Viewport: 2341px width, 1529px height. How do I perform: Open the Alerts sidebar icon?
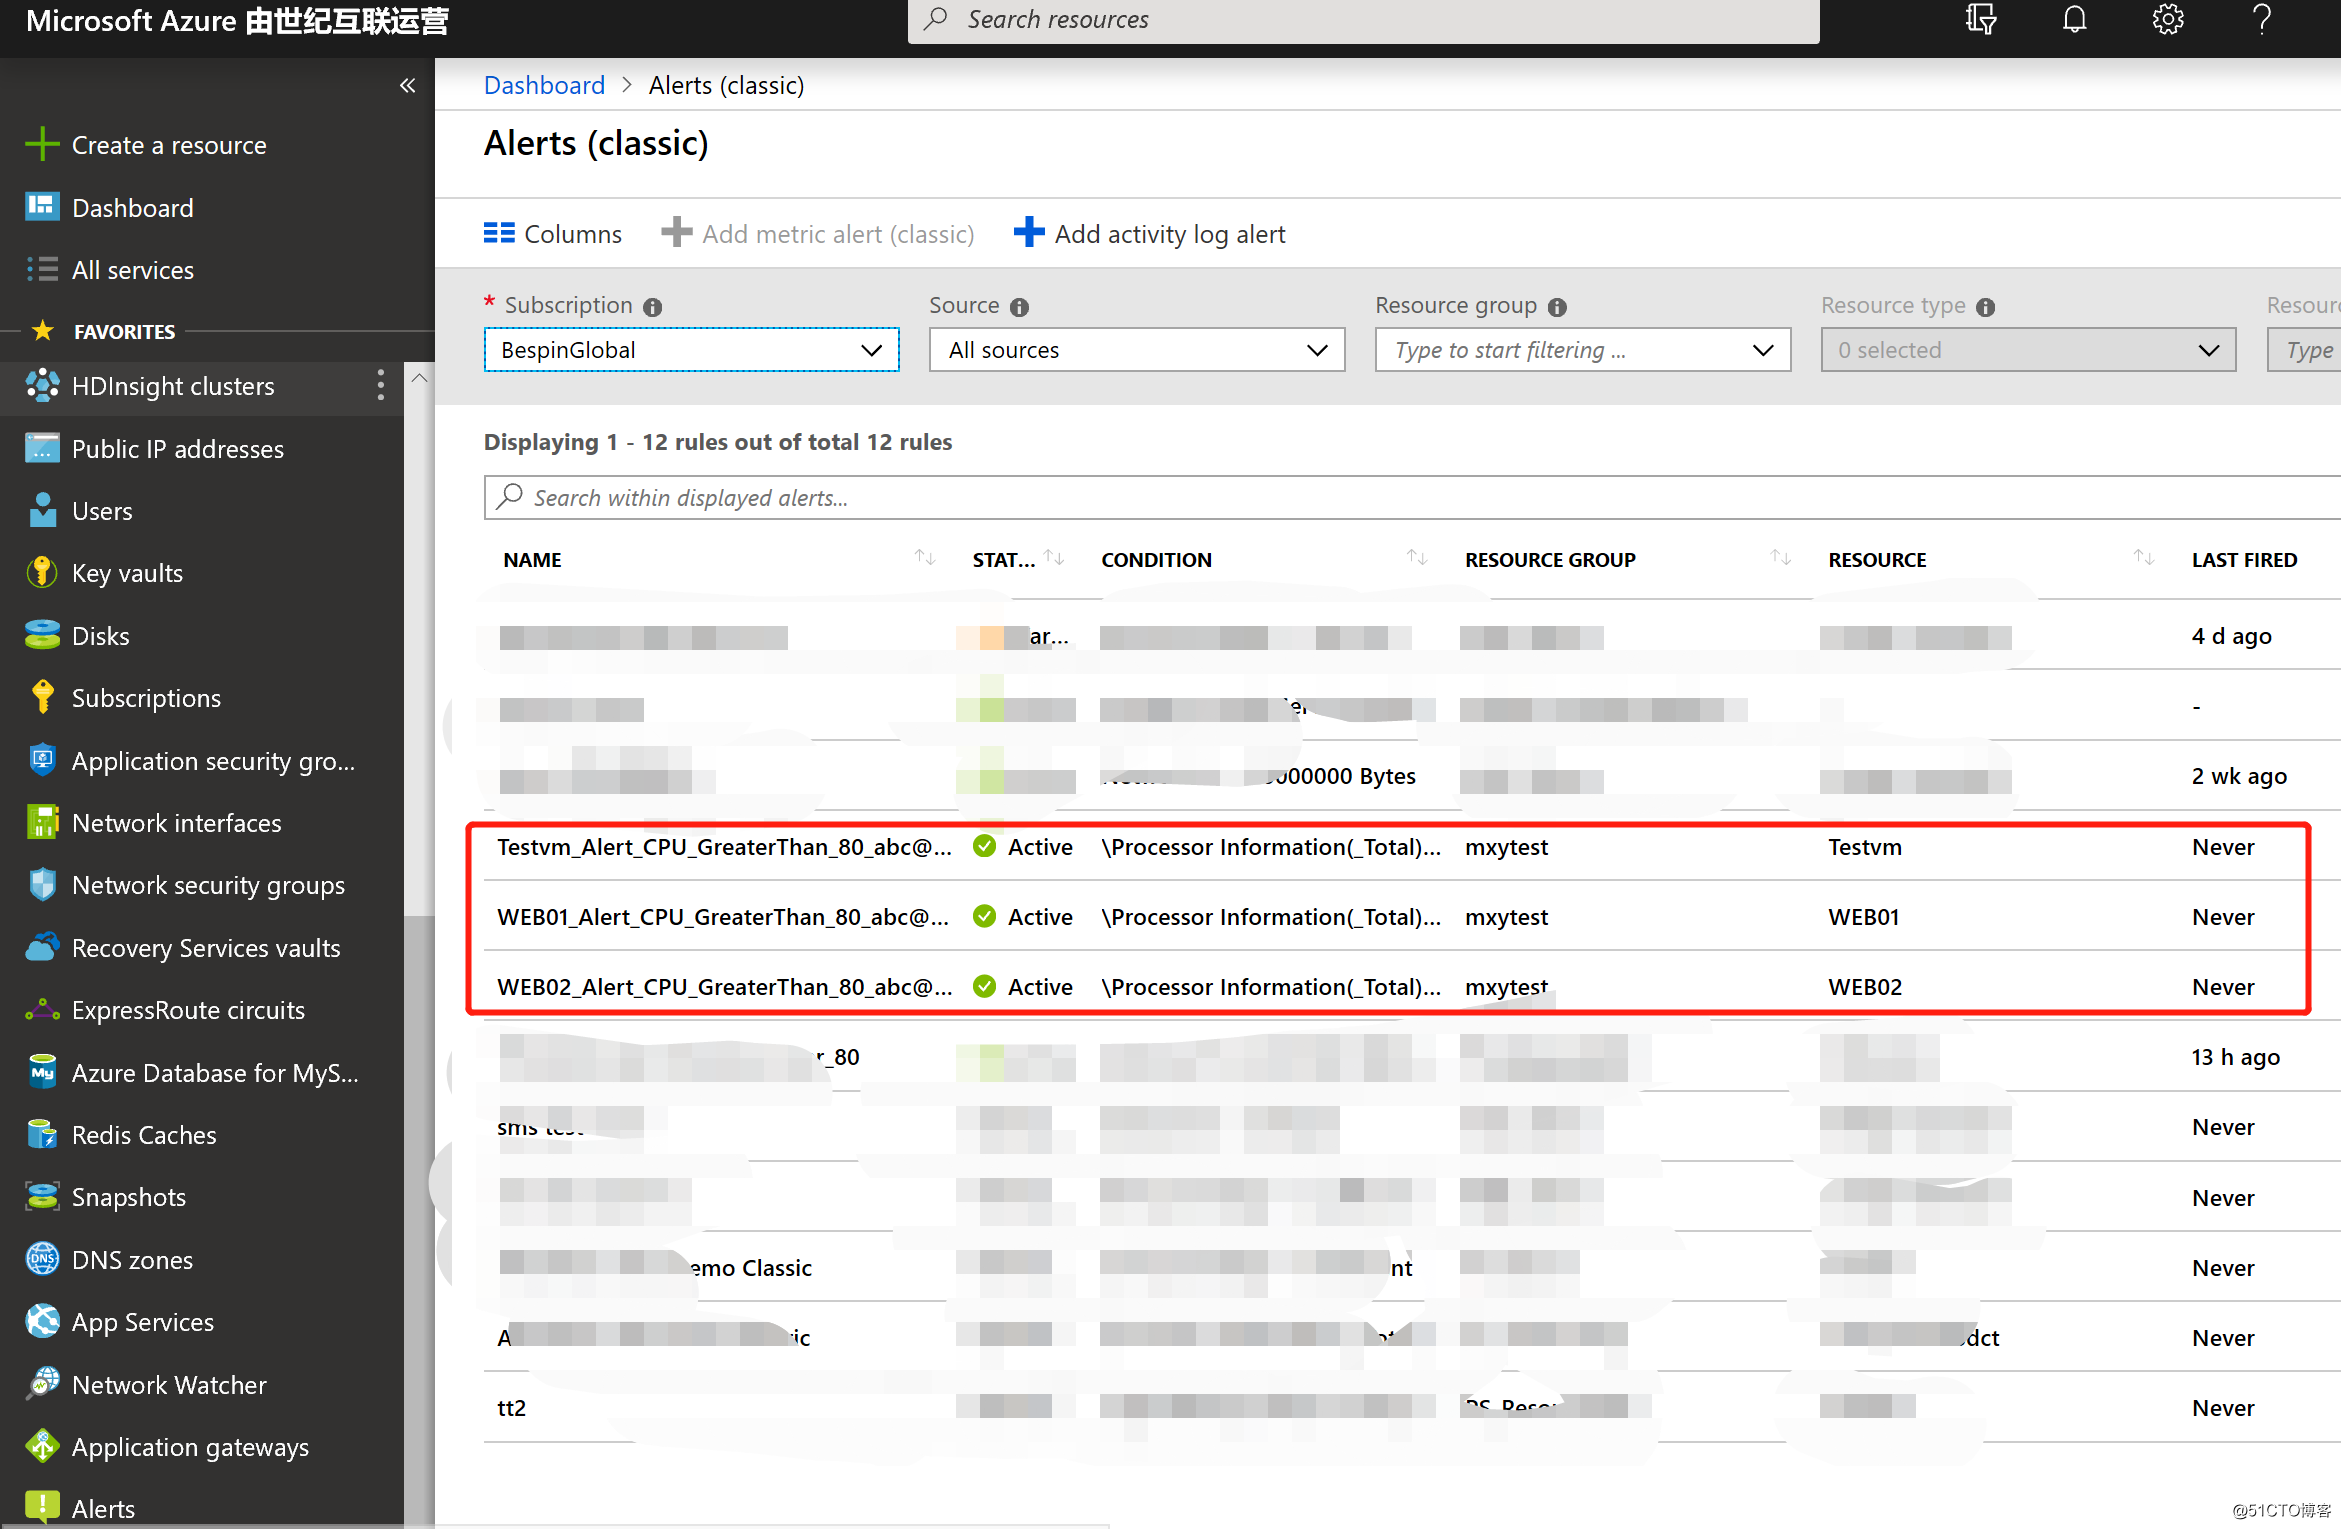coord(42,1507)
